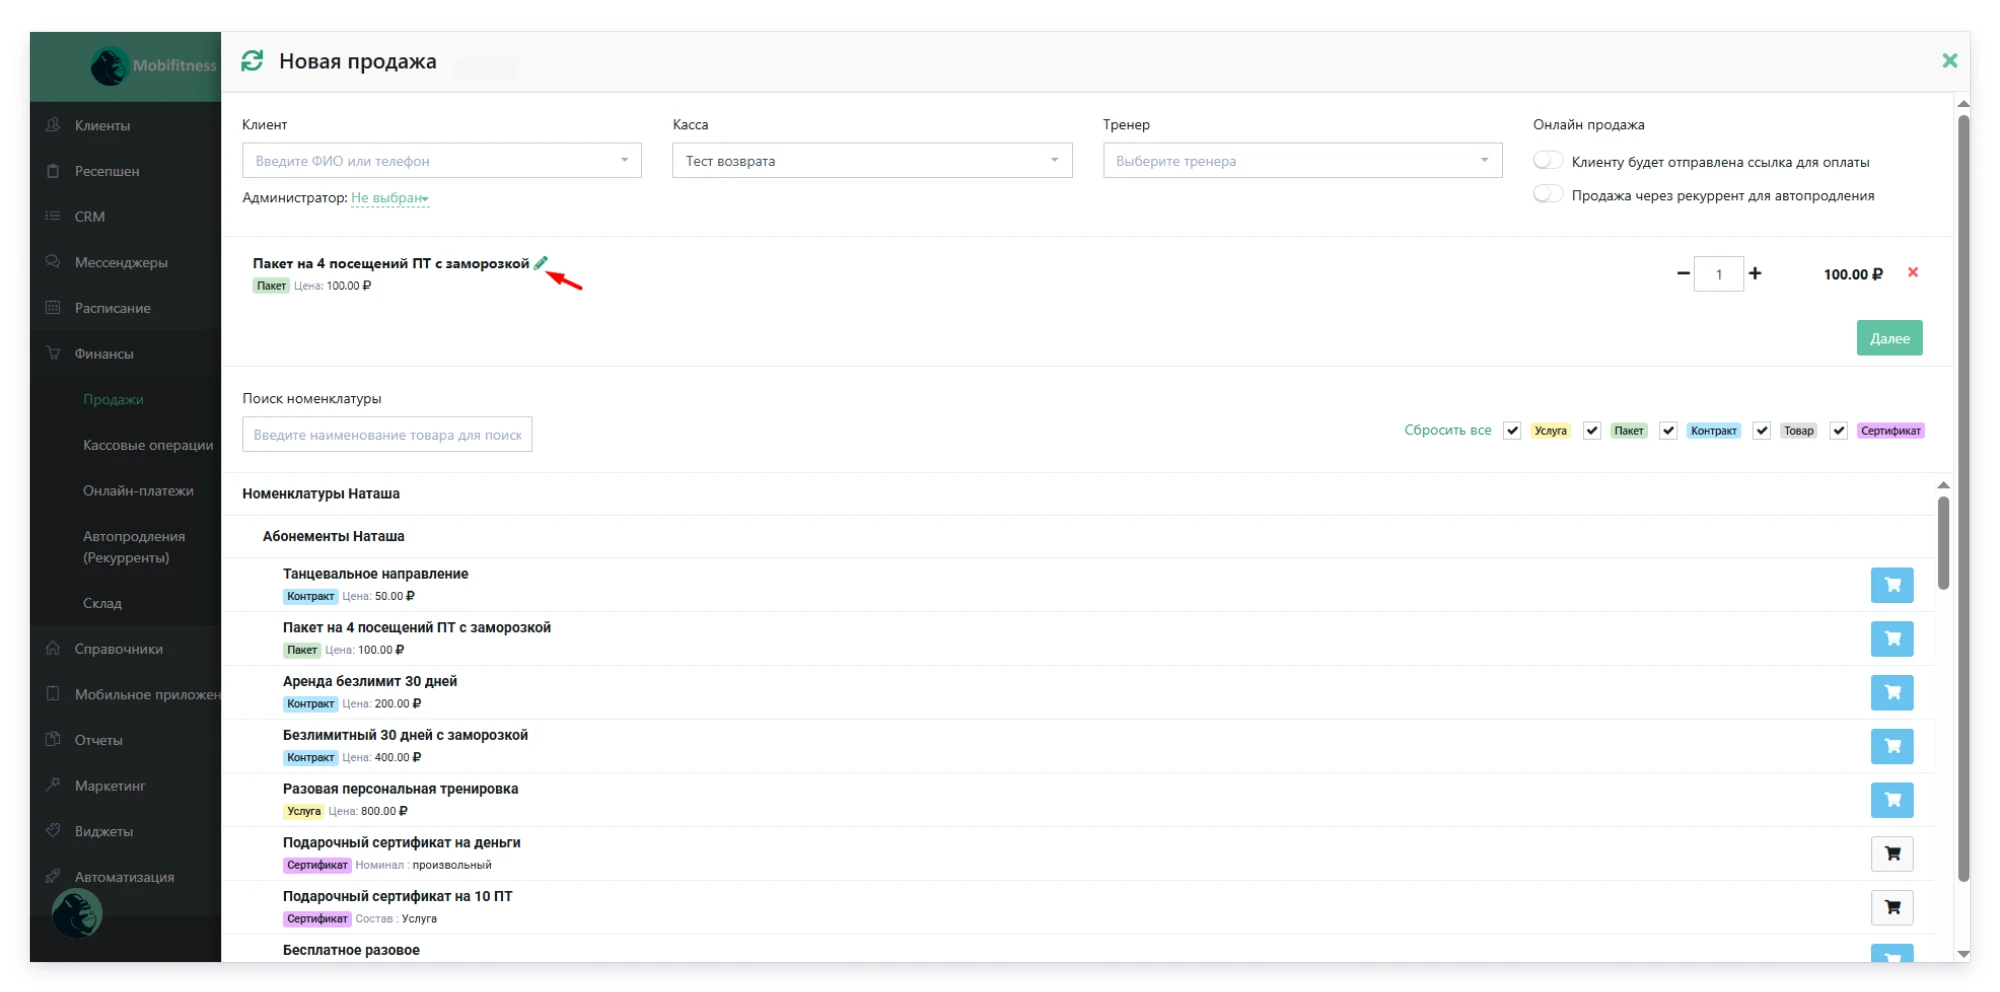The height and width of the screenshot is (992, 2000).
Task: Remove the item with red cross icon
Action: tap(1913, 272)
